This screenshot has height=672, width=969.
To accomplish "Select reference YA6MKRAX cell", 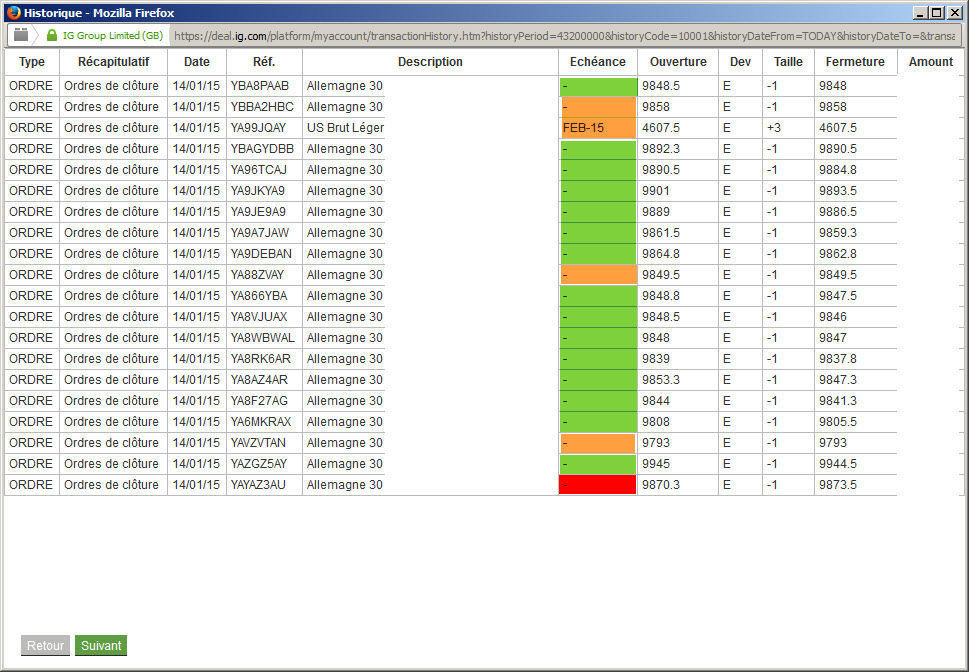I will tap(264, 422).
